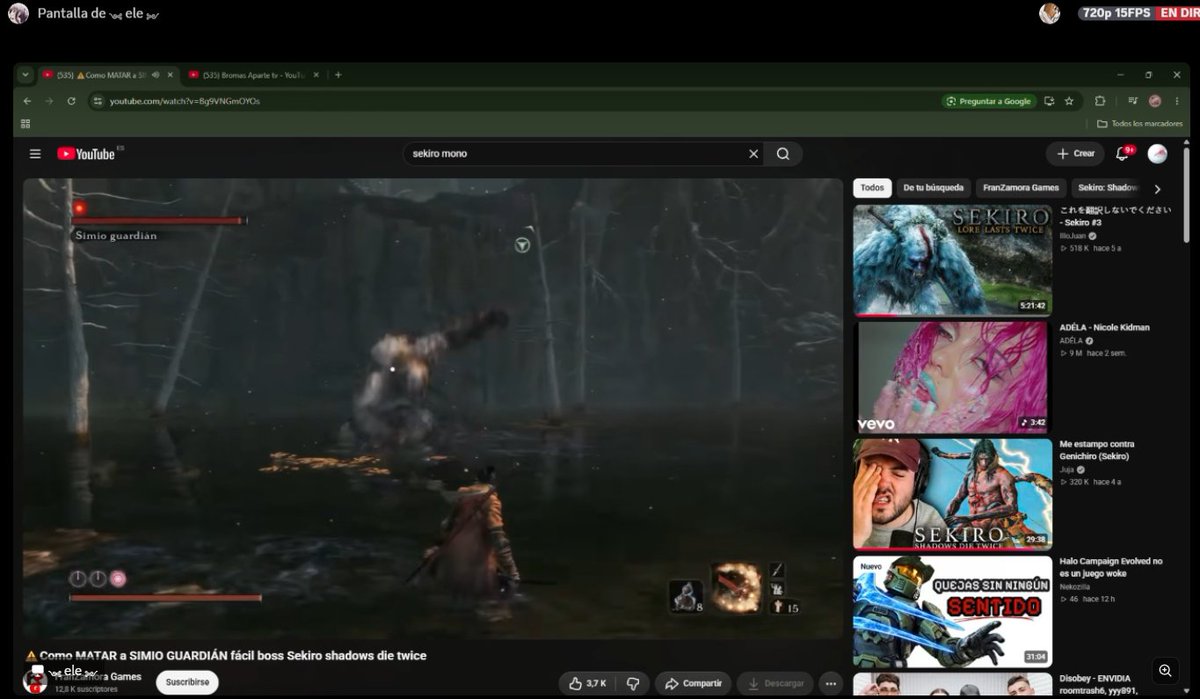Click the Descargar download button
Screen dimensions: 1200x699
click(776, 683)
